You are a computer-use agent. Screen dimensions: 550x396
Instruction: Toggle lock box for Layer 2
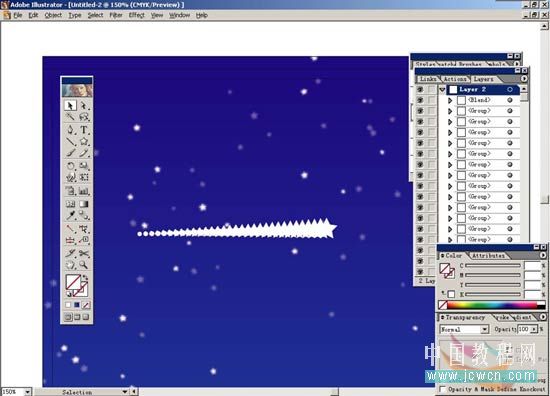(x=431, y=89)
